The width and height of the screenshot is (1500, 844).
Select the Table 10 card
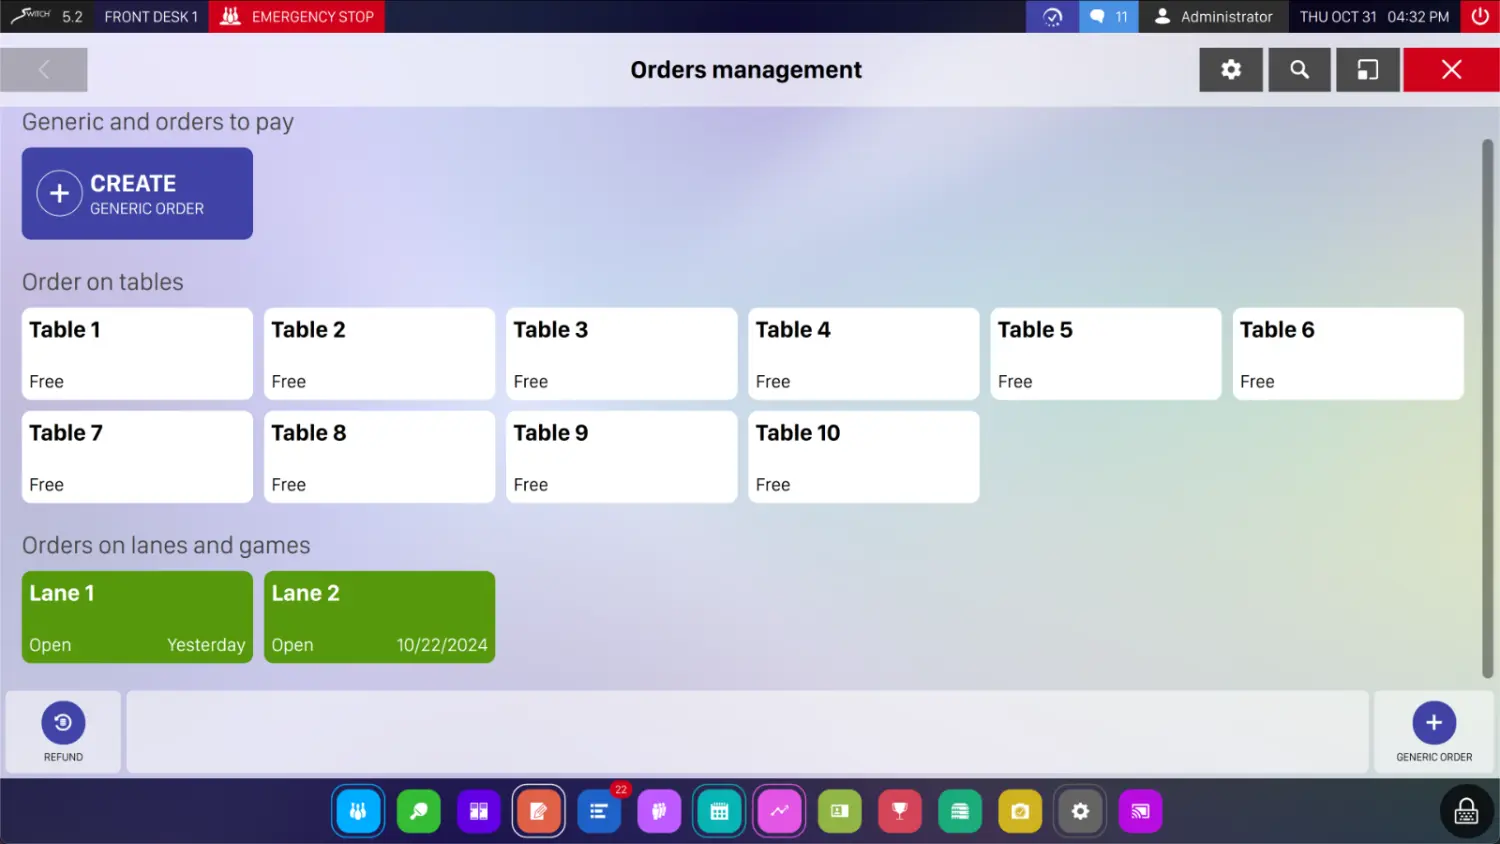click(864, 457)
